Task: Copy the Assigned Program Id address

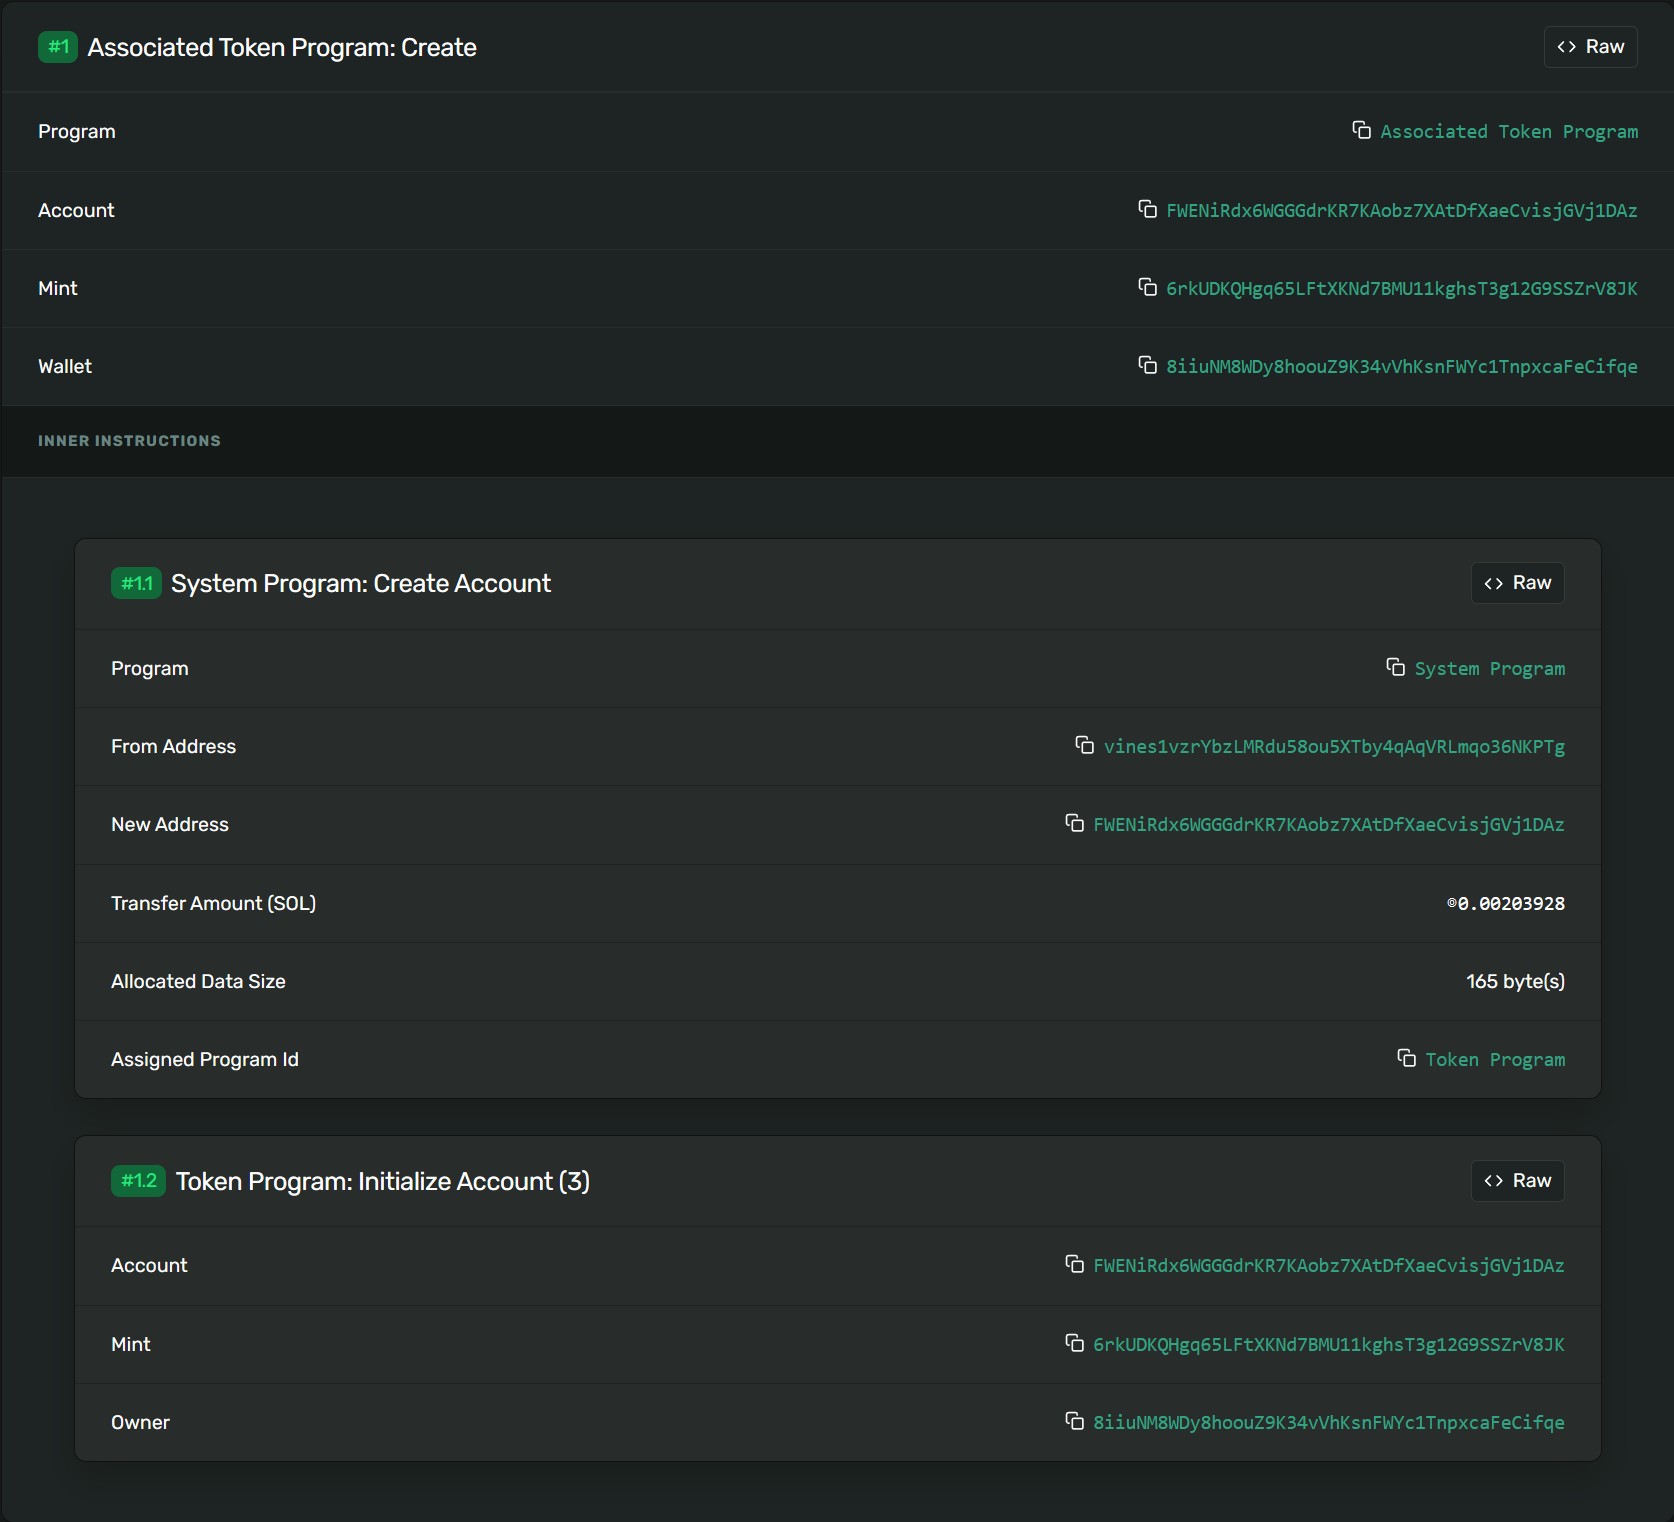Action: coord(1406,1058)
